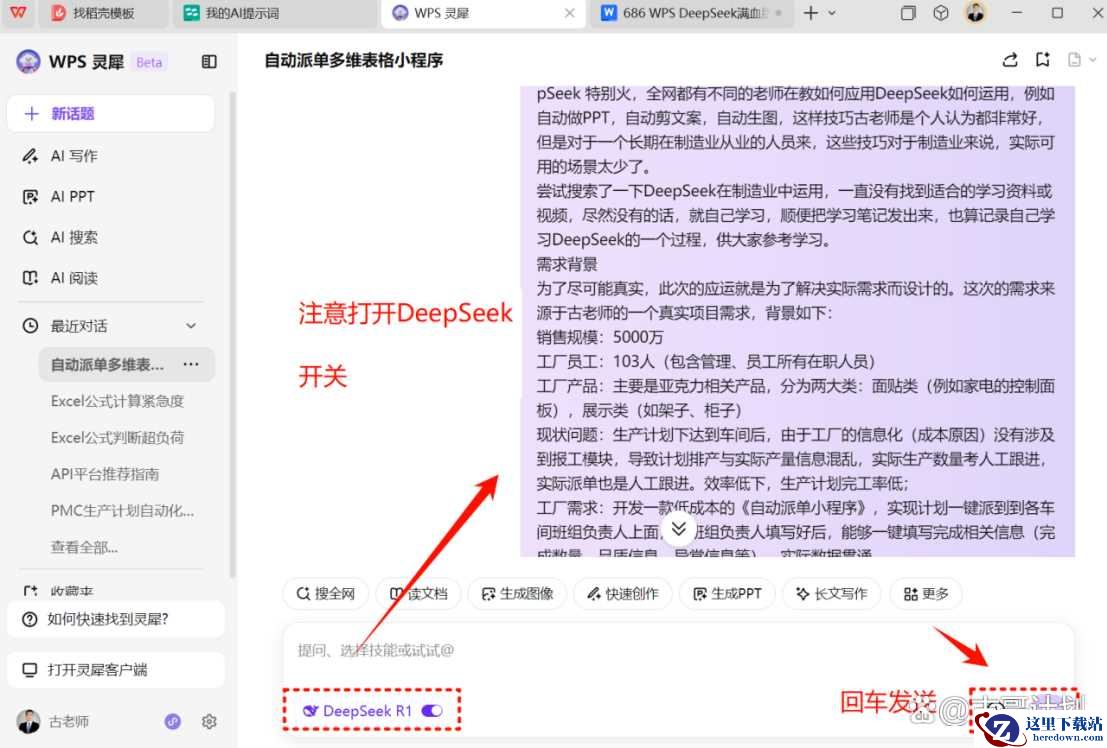Viewport: 1107px width, 748px height.
Task: Click 如何快速找到灵犀?
Action: (x=116, y=619)
